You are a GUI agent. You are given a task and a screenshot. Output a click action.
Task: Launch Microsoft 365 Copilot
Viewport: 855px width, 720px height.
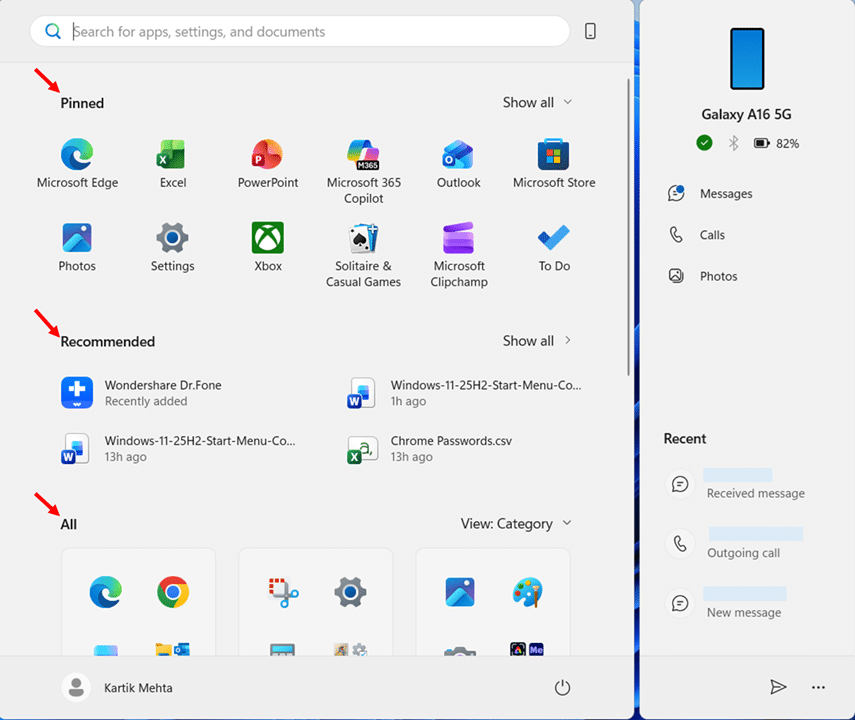(x=364, y=170)
